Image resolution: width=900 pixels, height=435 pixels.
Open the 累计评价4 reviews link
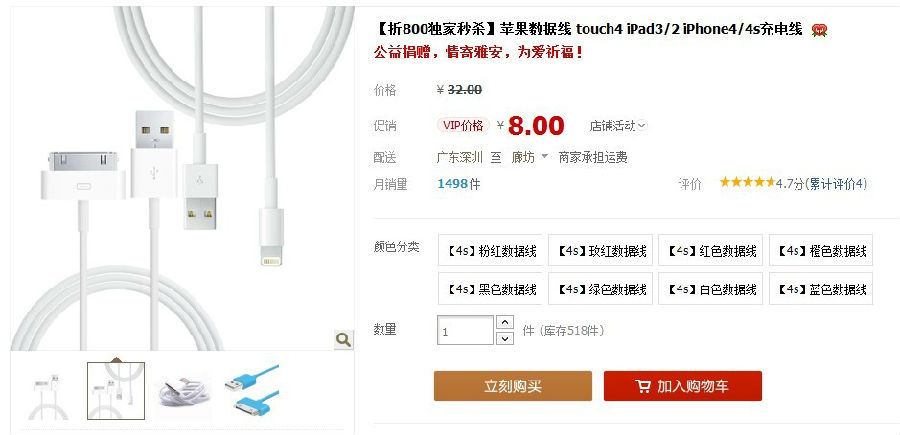coord(836,184)
